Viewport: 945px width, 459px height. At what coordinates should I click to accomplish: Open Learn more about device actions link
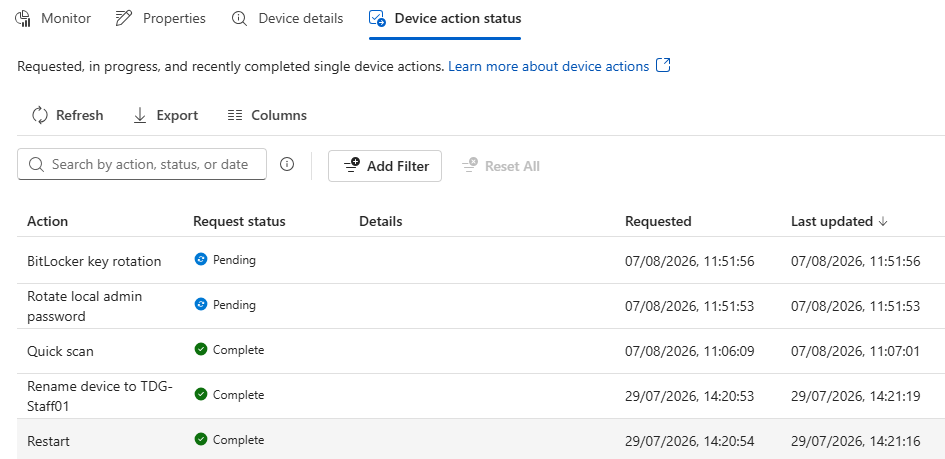[x=548, y=66]
